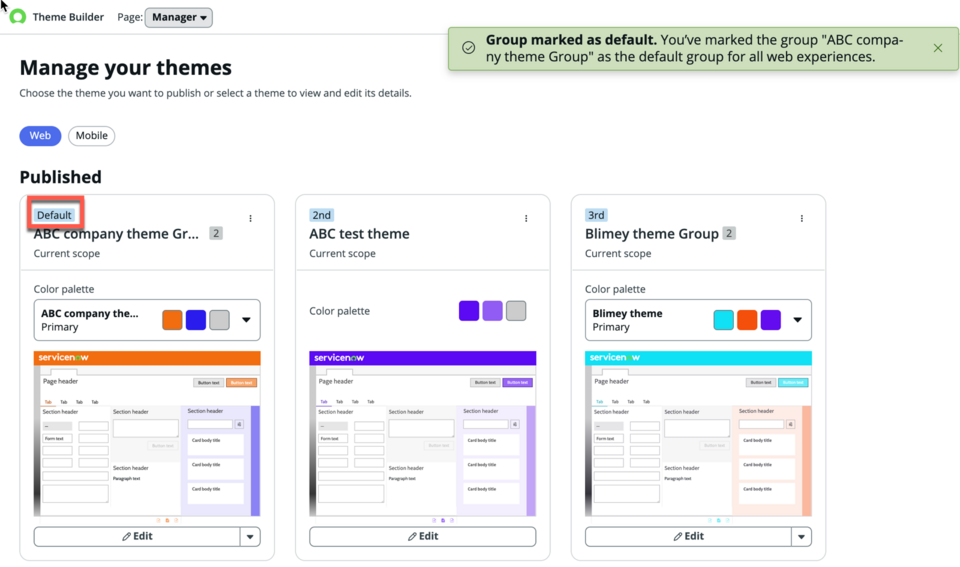Image resolution: width=960 pixels, height=567 pixels.
Task: Open more options menu for ABC company theme Group
Action: (x=250, y=219)
